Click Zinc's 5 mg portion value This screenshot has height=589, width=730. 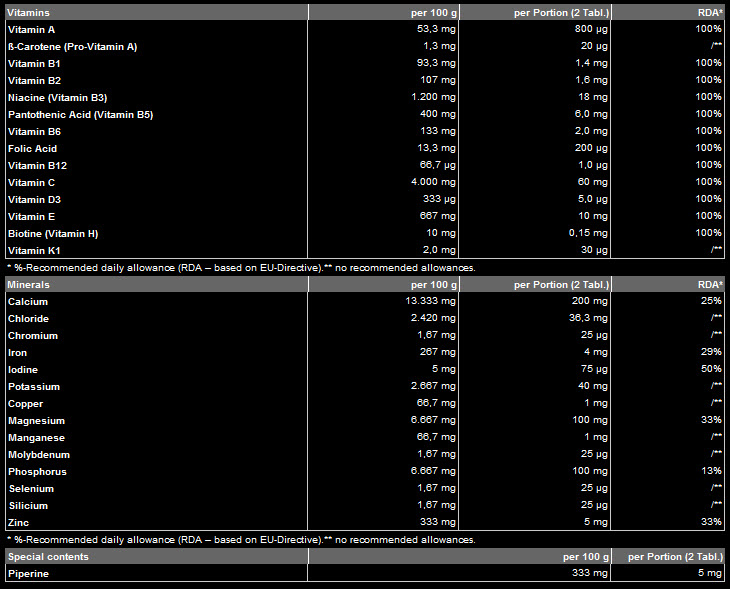point(596,522)
